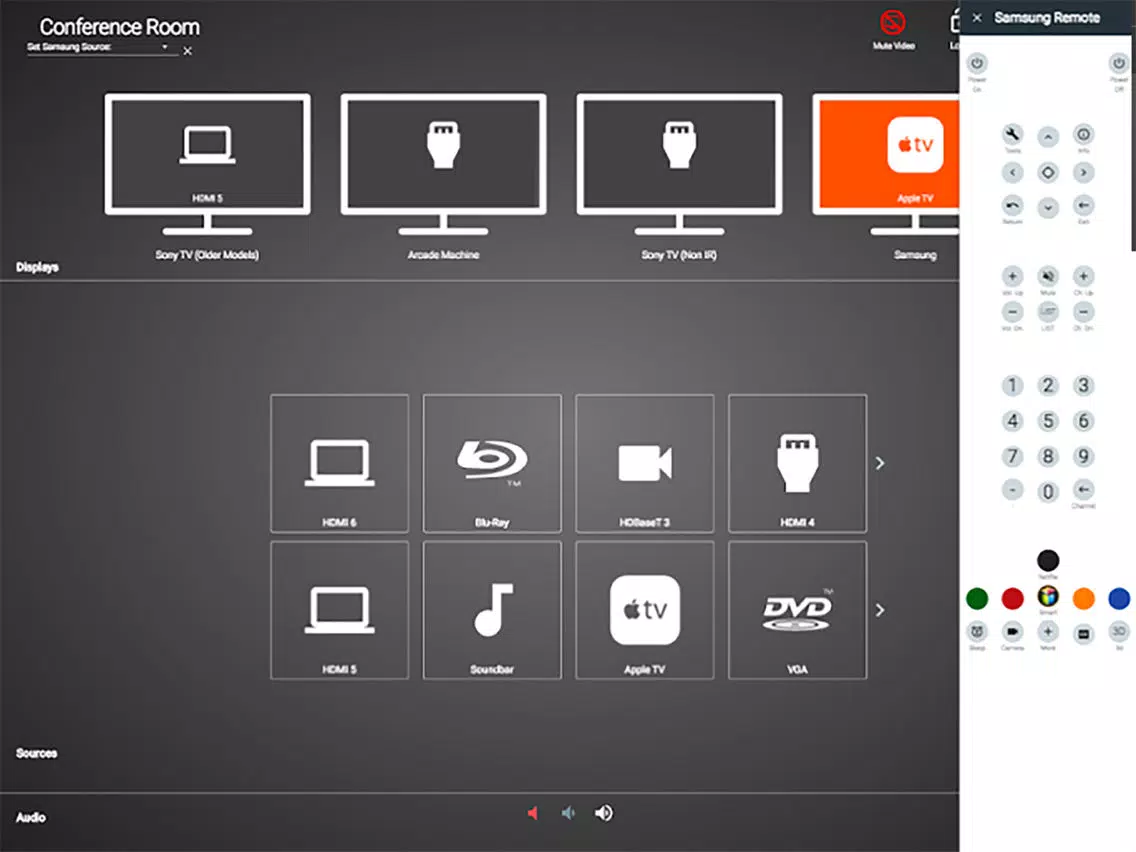Screen dimensions: 1136x852
Task: Click the center select button on d-pad
Action: pyautogui.click(x=1048, y=172)
